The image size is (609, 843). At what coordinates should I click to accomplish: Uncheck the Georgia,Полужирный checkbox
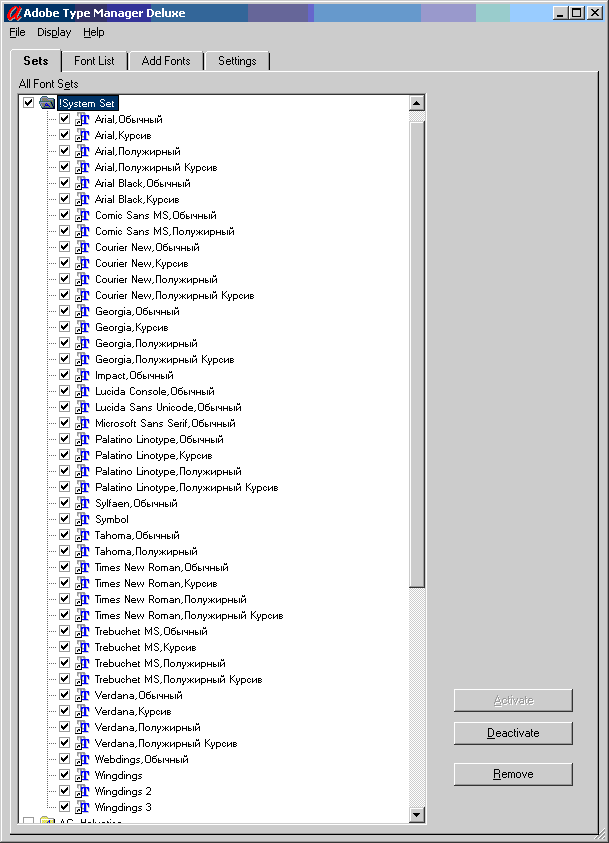click(65, 342)
